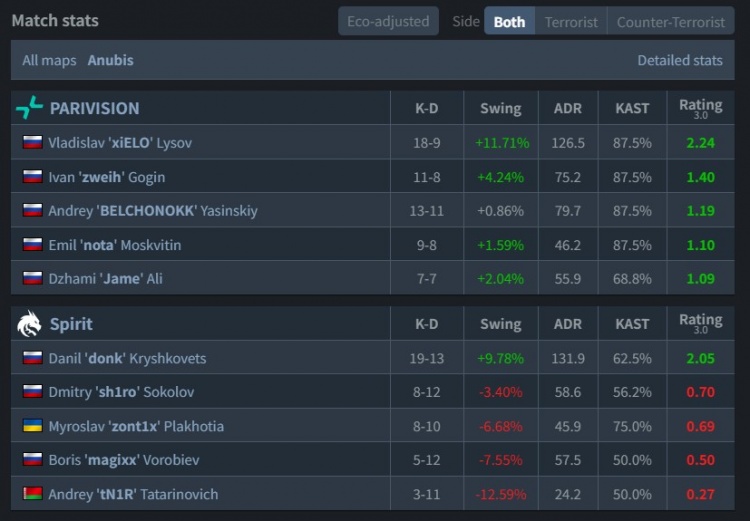This screenshot has height=521, width=750.
Task: Open Vladislav 'xiELO' Lysov's player profile
Action: (120, 143)
